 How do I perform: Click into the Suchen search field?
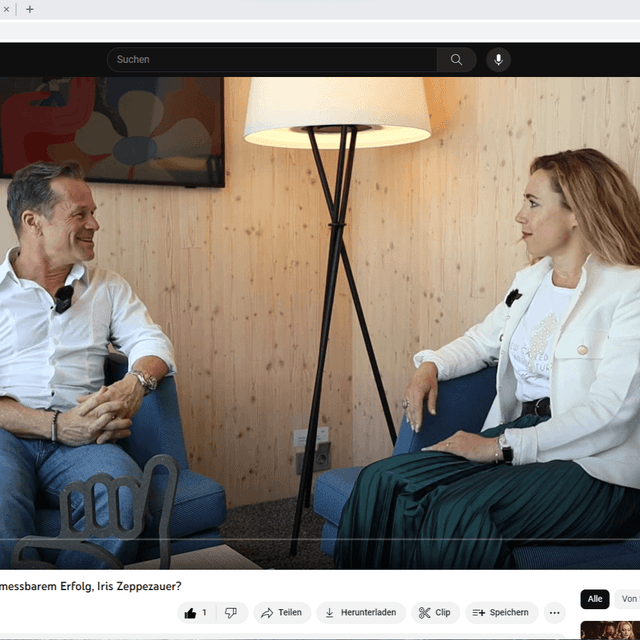click(x=270, y=60)
